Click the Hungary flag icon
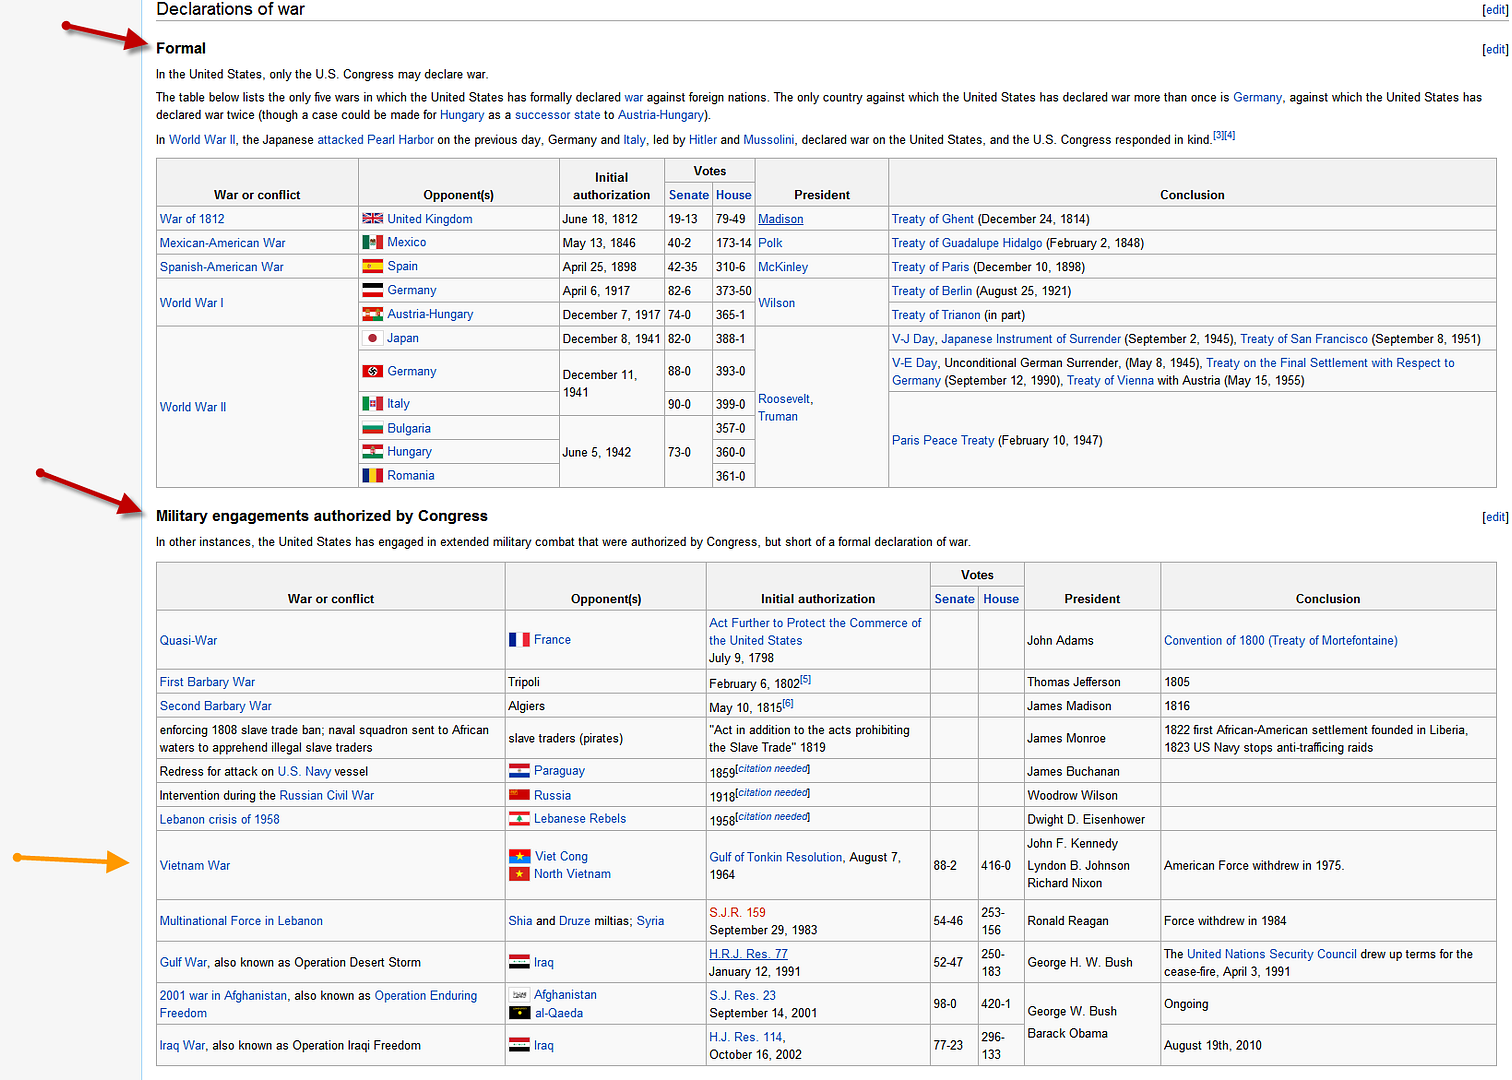 [372, 452]
